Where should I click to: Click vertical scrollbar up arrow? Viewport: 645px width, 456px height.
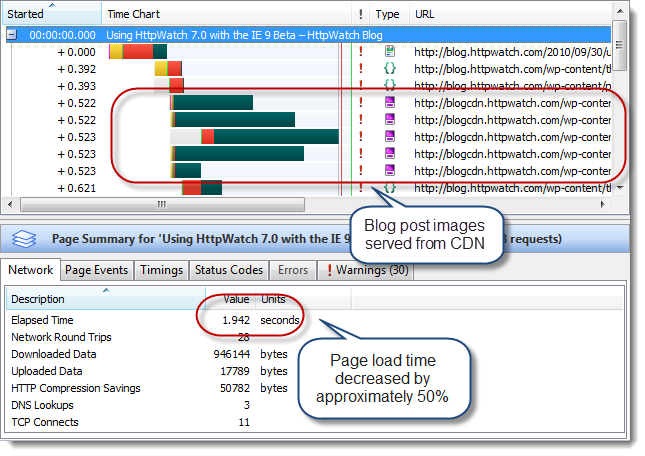620,10
